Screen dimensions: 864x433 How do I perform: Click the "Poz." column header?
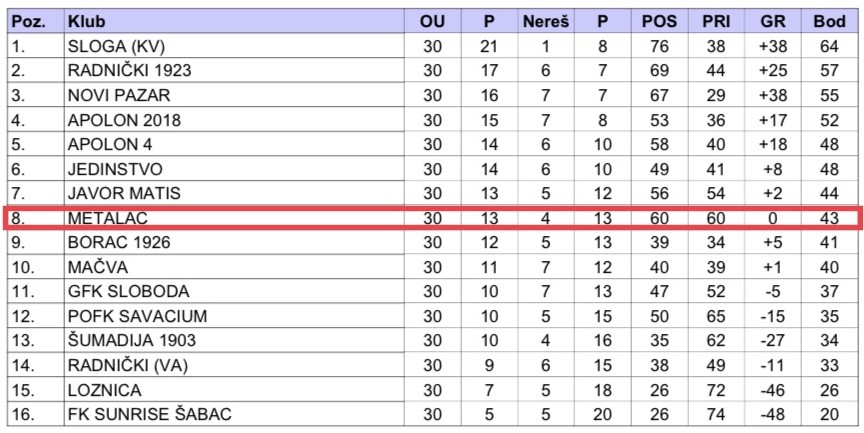[27, 21]
